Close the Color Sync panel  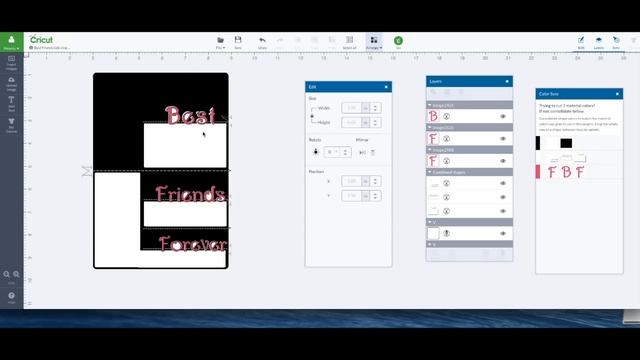[x=617, y=94]
